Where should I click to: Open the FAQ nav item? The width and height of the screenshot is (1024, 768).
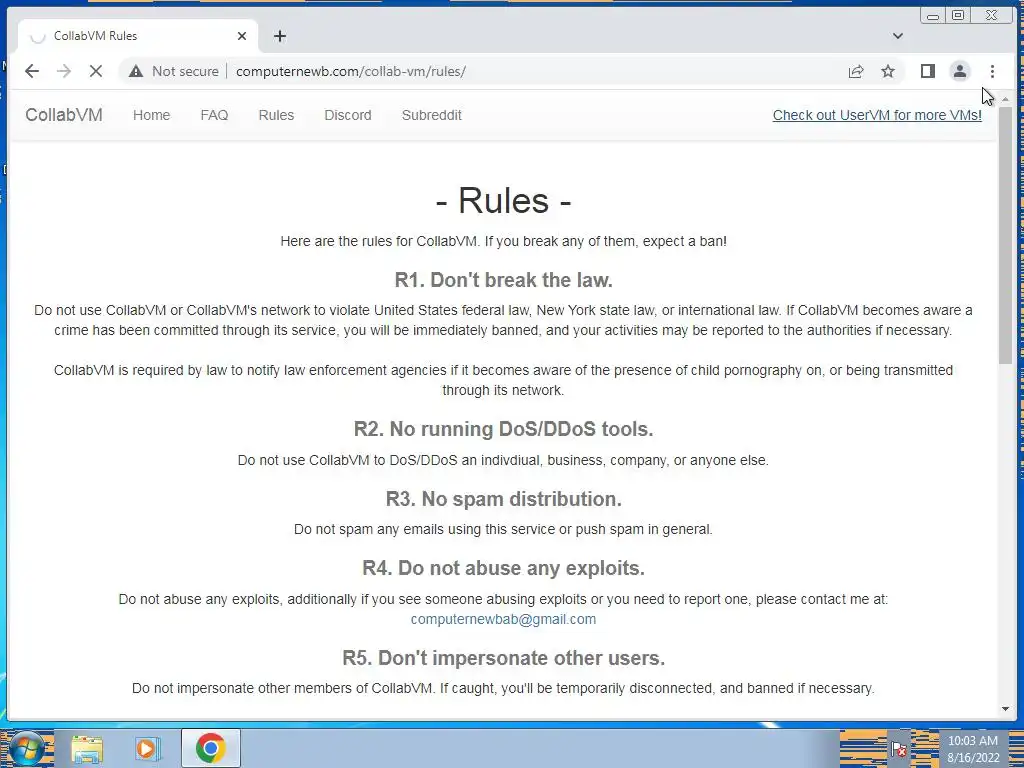(214, 115)
